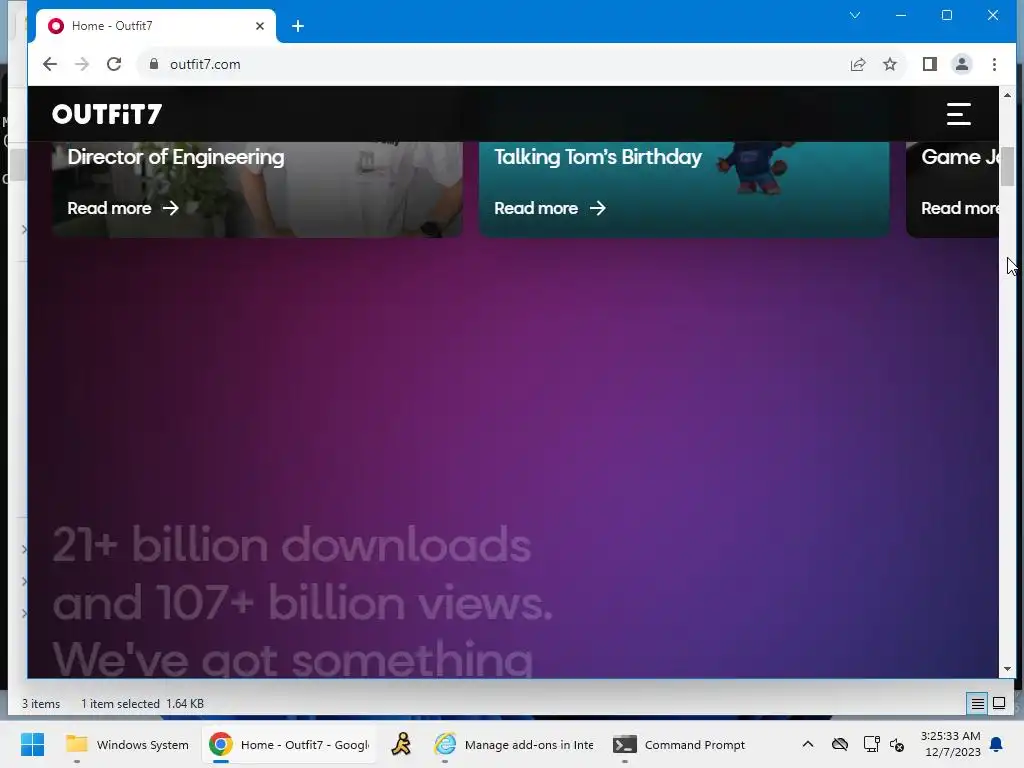The width and height of the screenshot is (1024, 768).
Task: Click the network display tray icon
Action: click(x=871, y=744)
